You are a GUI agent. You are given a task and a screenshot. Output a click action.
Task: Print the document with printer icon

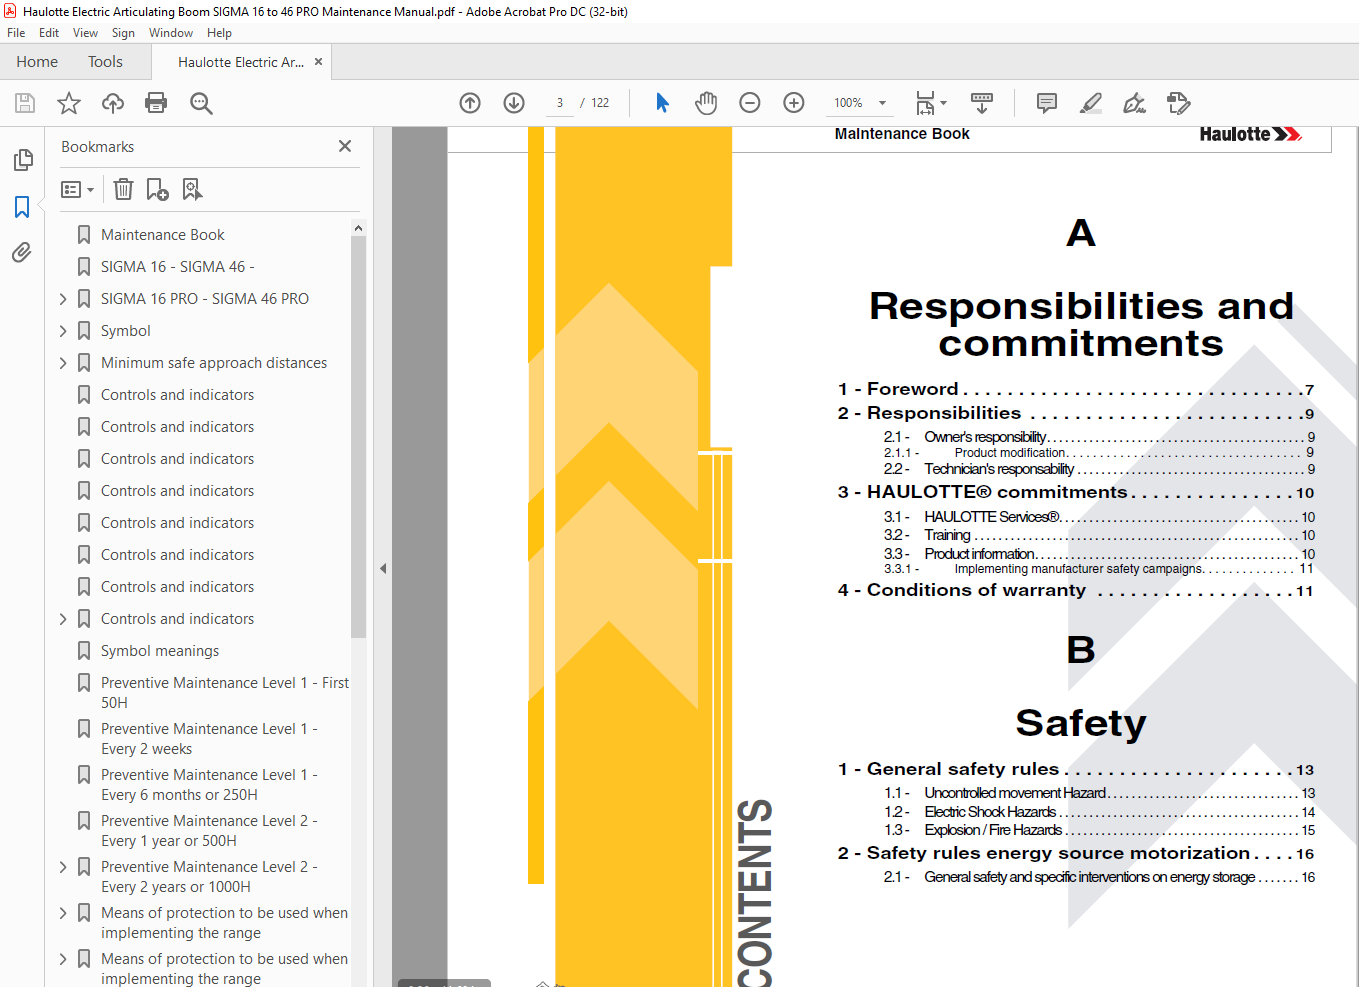click(x=156, y=103)
